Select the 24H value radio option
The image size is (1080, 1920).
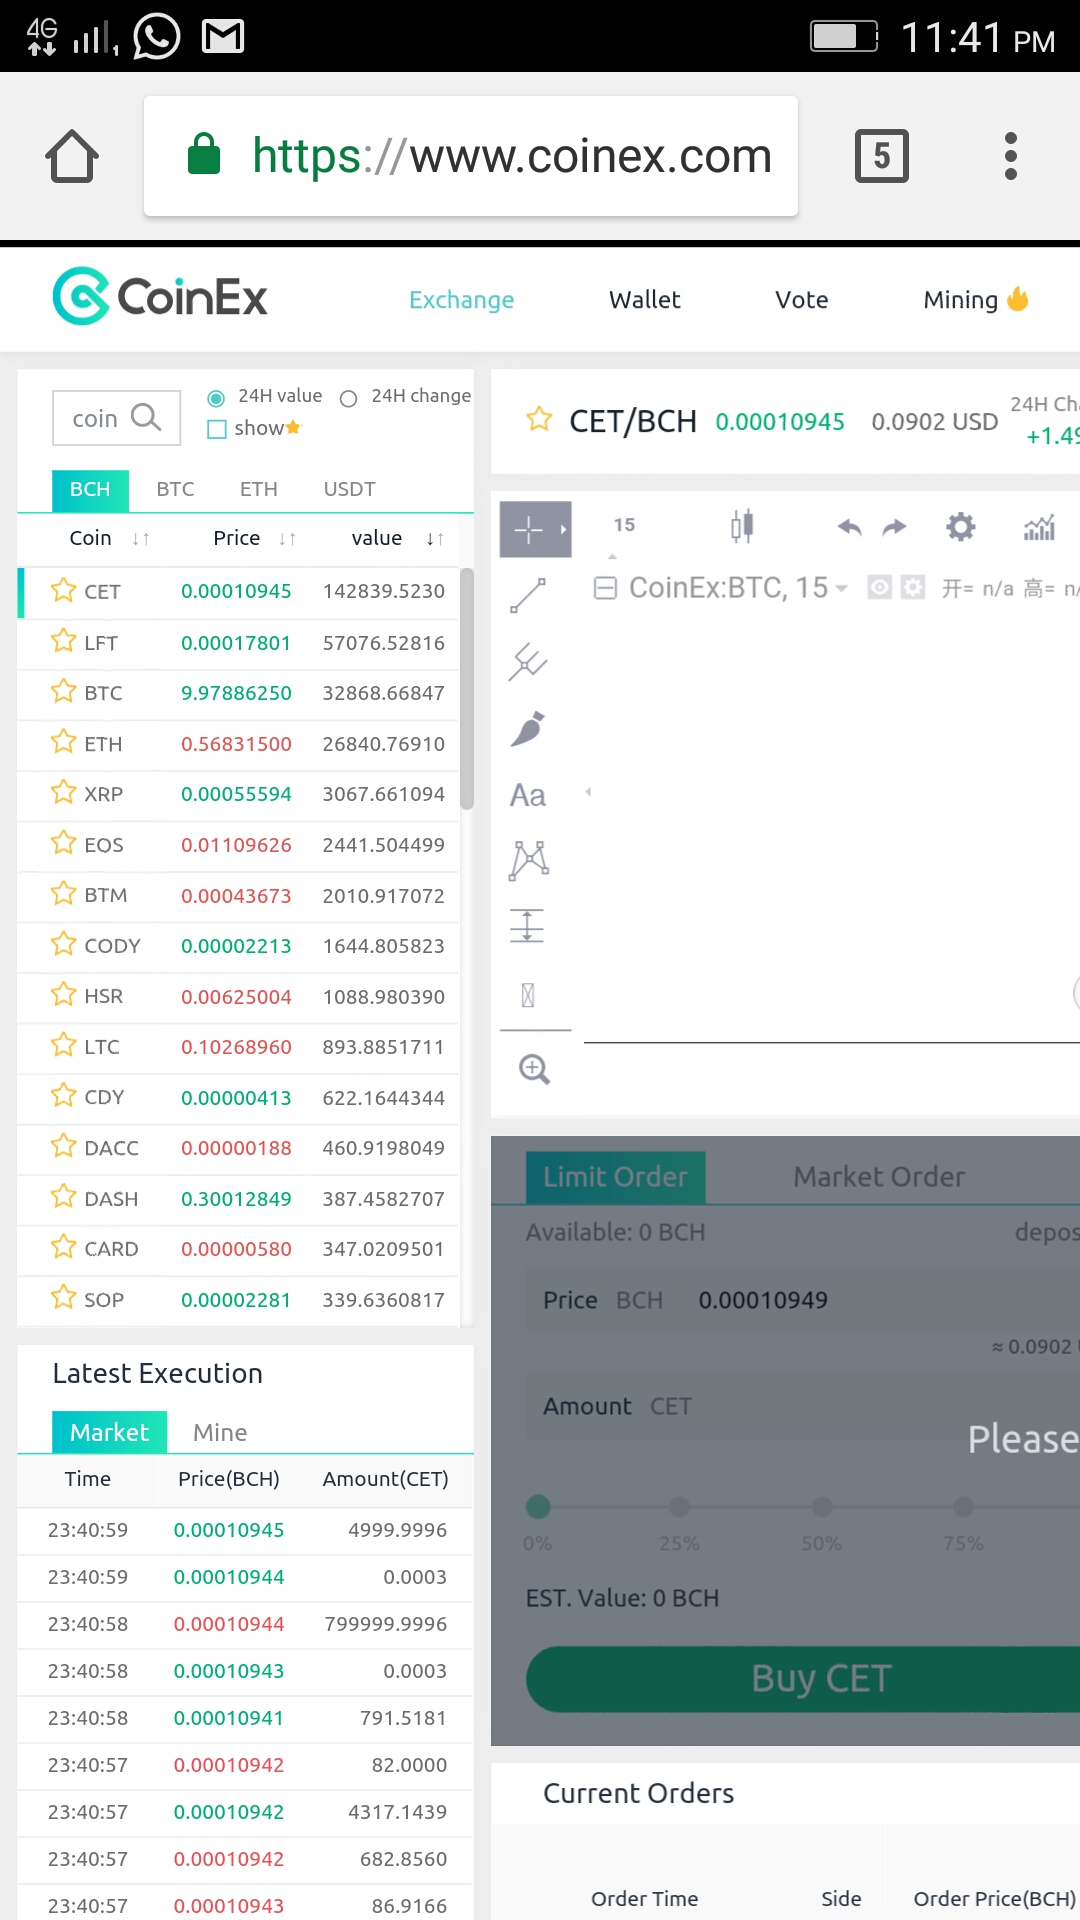(x=216, y=398)
